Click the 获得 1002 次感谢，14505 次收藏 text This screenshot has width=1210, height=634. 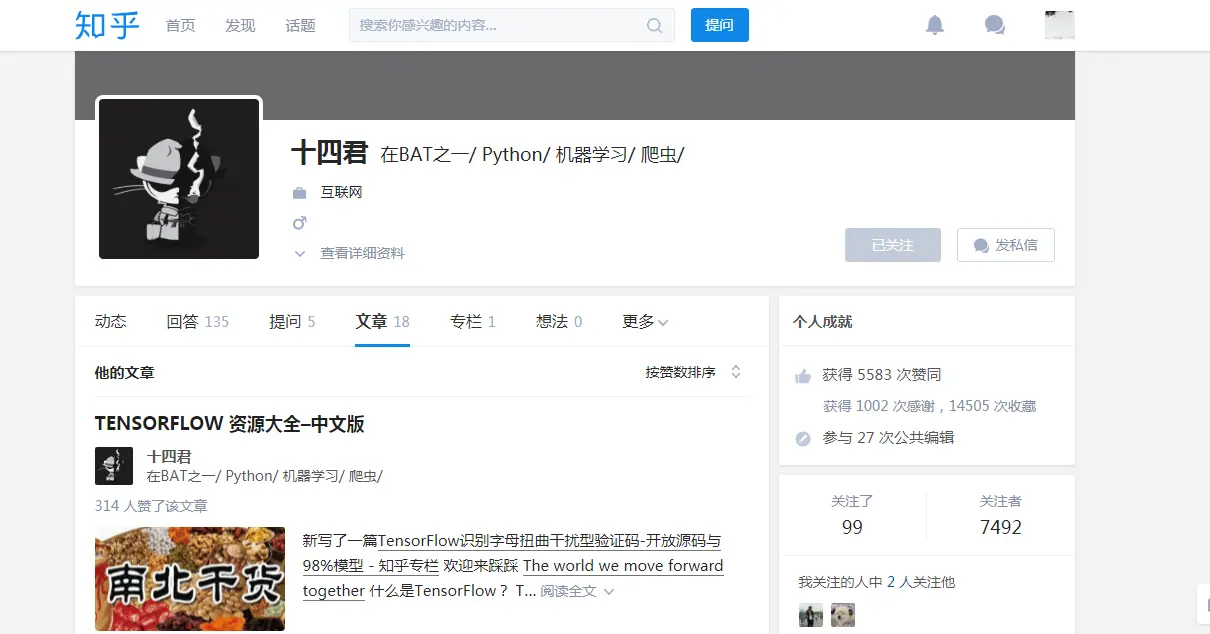click(930, 407)
